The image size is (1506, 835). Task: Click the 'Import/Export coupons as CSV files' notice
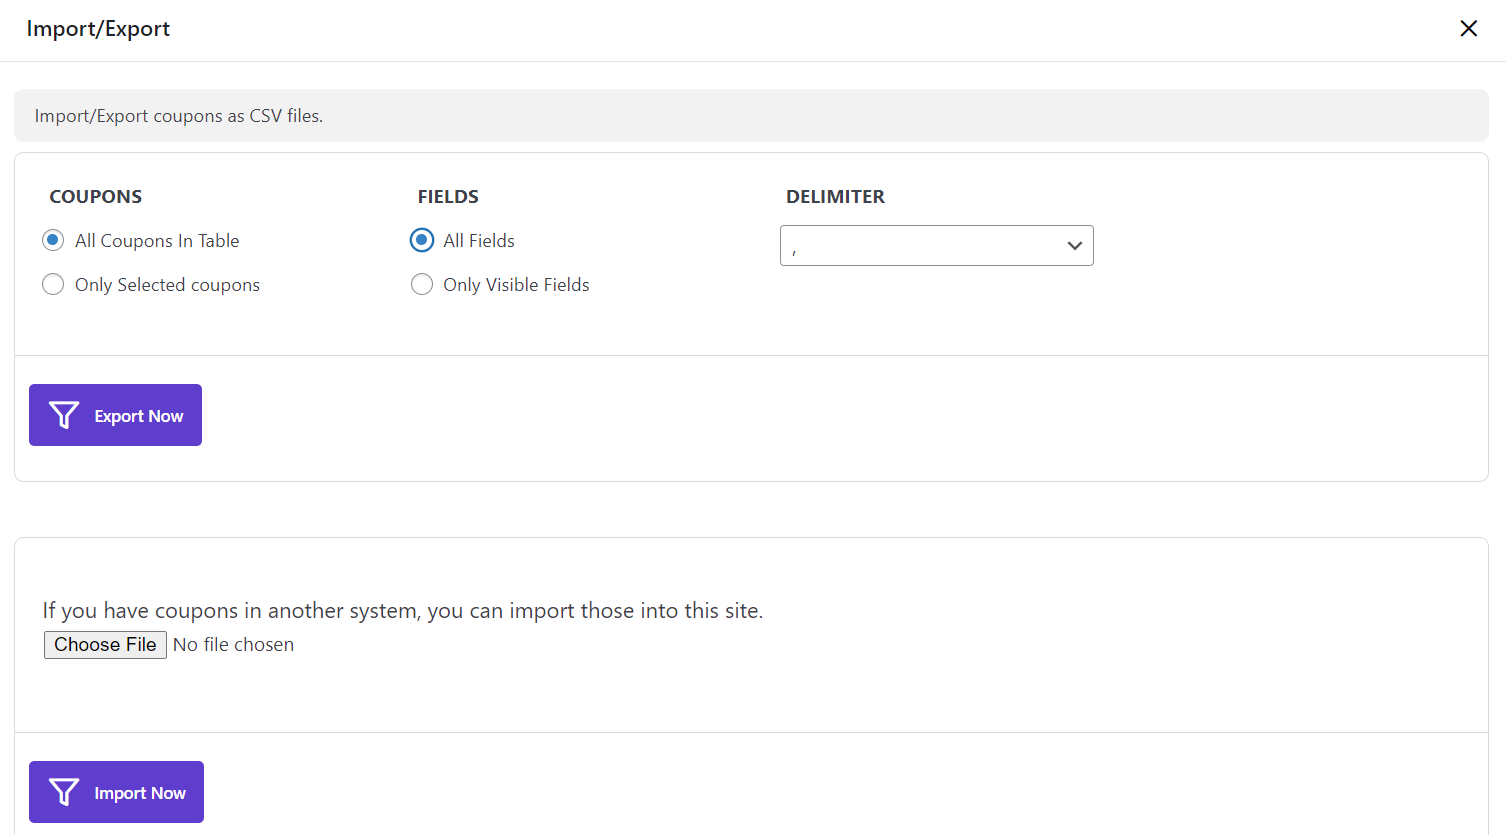pyautogui.click(x=179, y=116)
